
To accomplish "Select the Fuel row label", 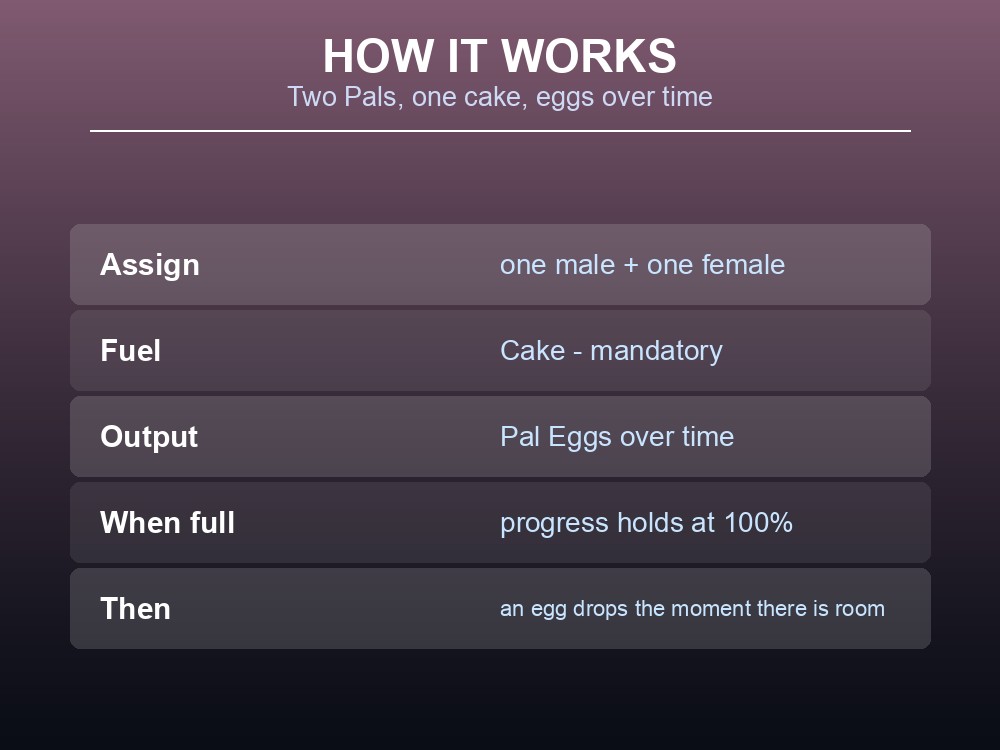I will click(x=130, y=351).
